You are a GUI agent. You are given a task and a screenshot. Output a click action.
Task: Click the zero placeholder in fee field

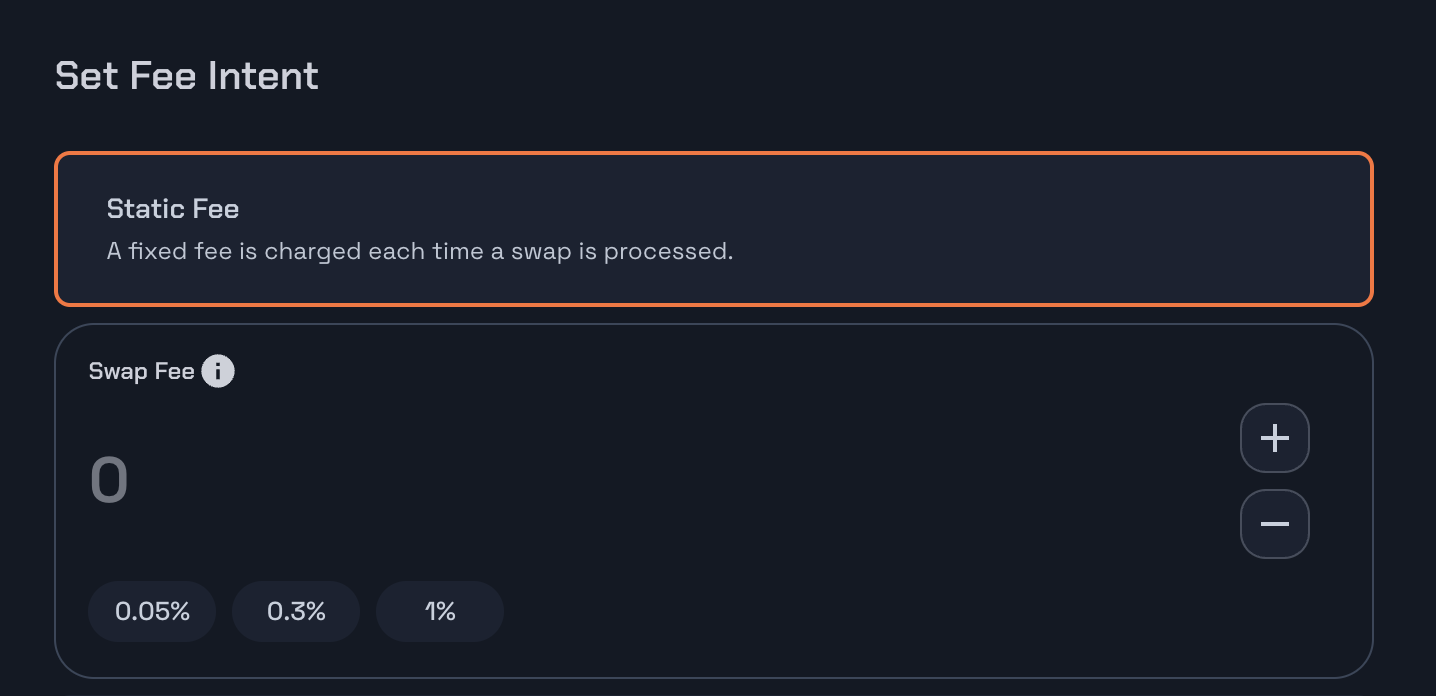coord(109,480)
